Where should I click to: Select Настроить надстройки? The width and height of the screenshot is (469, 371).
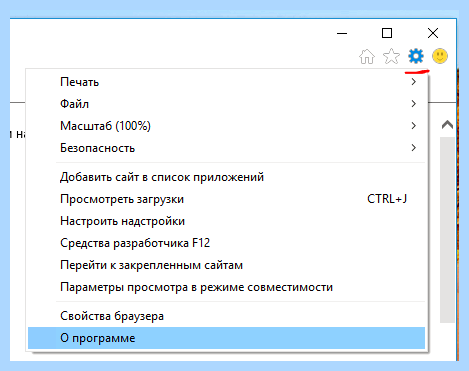226,221
